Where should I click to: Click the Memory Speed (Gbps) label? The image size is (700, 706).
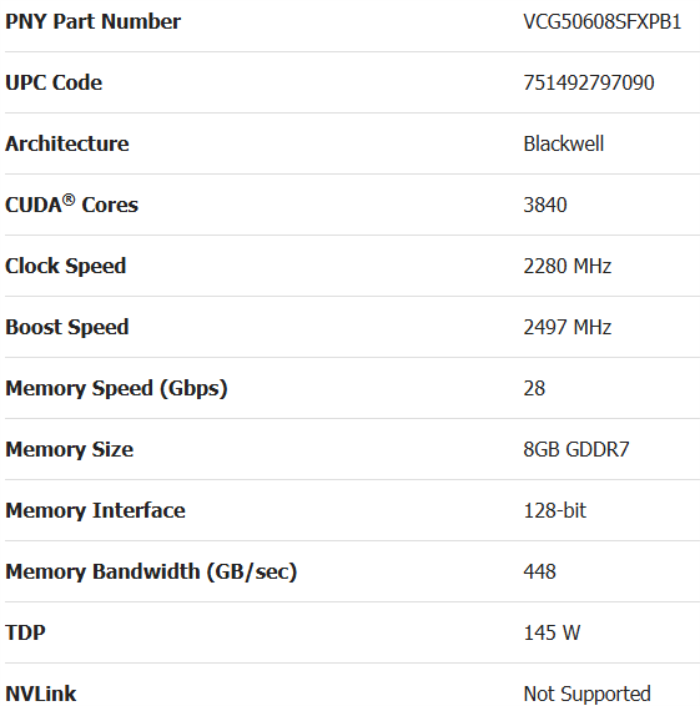tap(116, 389)
